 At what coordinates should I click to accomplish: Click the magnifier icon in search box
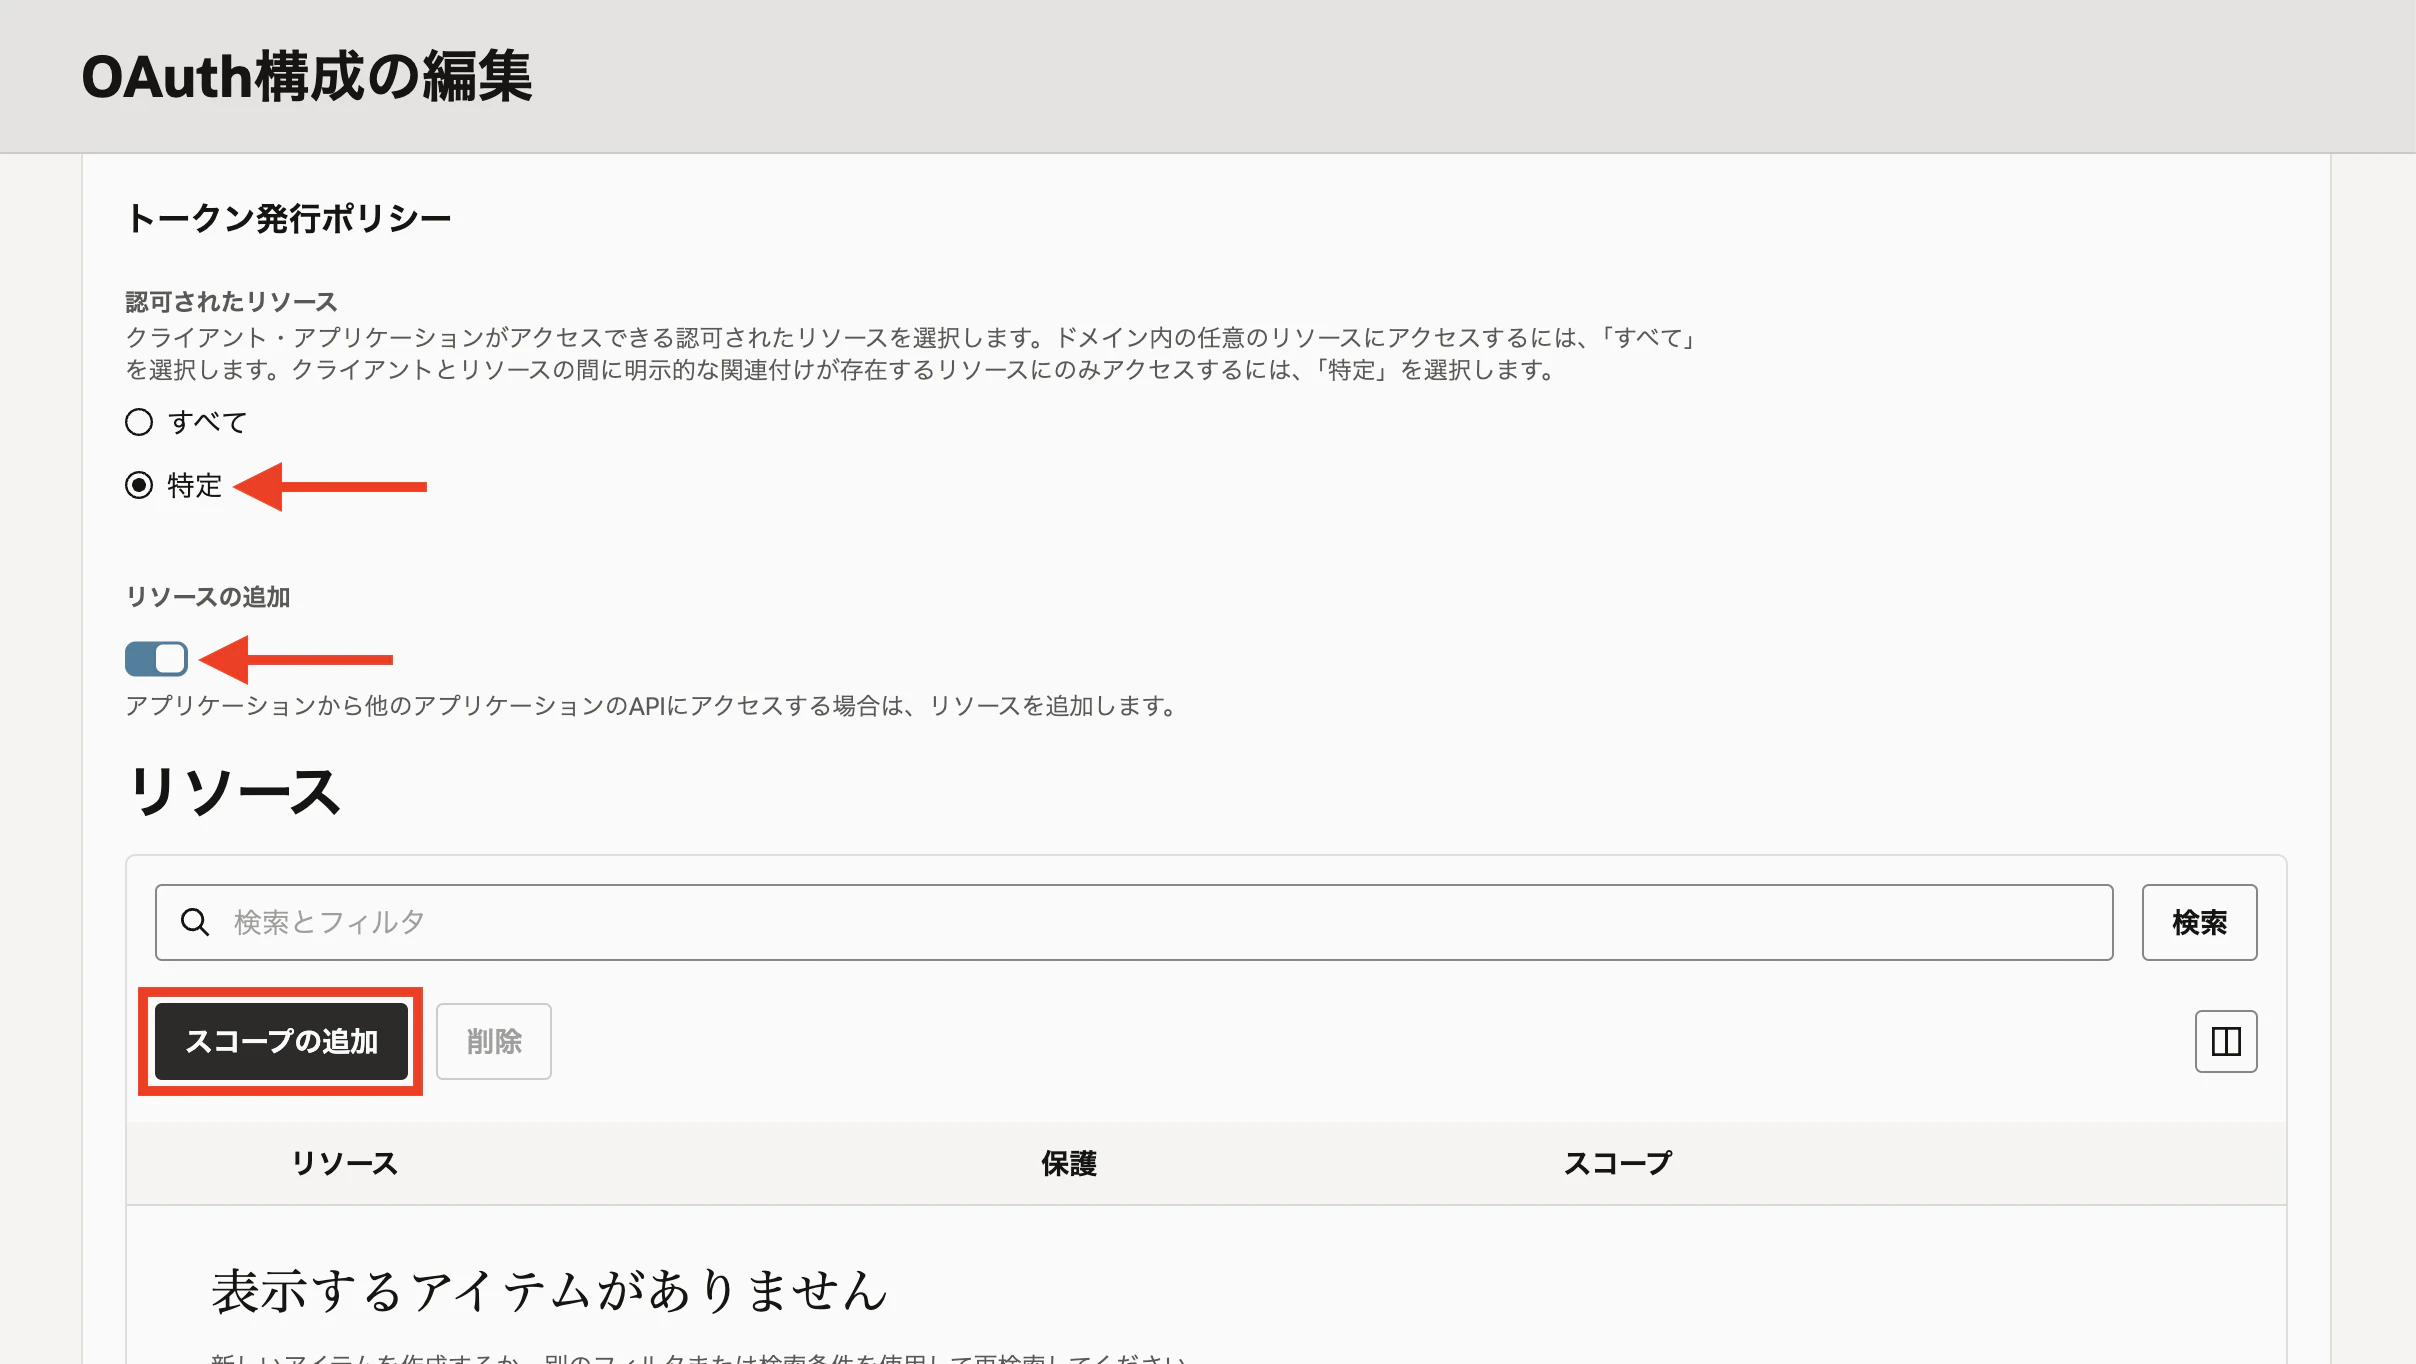point(195,922)
